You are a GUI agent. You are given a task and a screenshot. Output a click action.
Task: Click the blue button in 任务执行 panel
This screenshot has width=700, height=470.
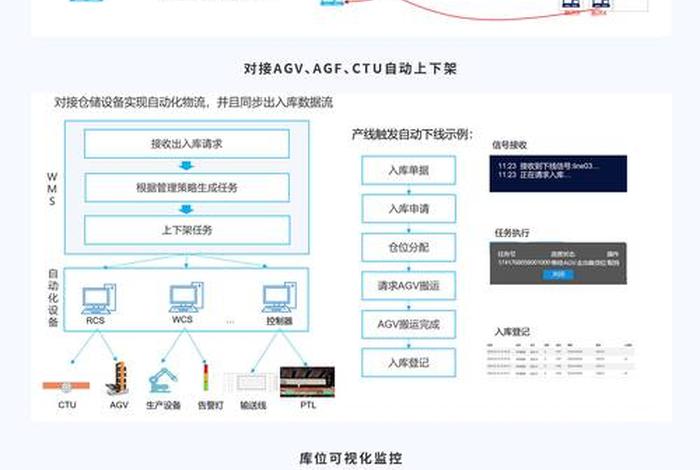coord(558,275)
